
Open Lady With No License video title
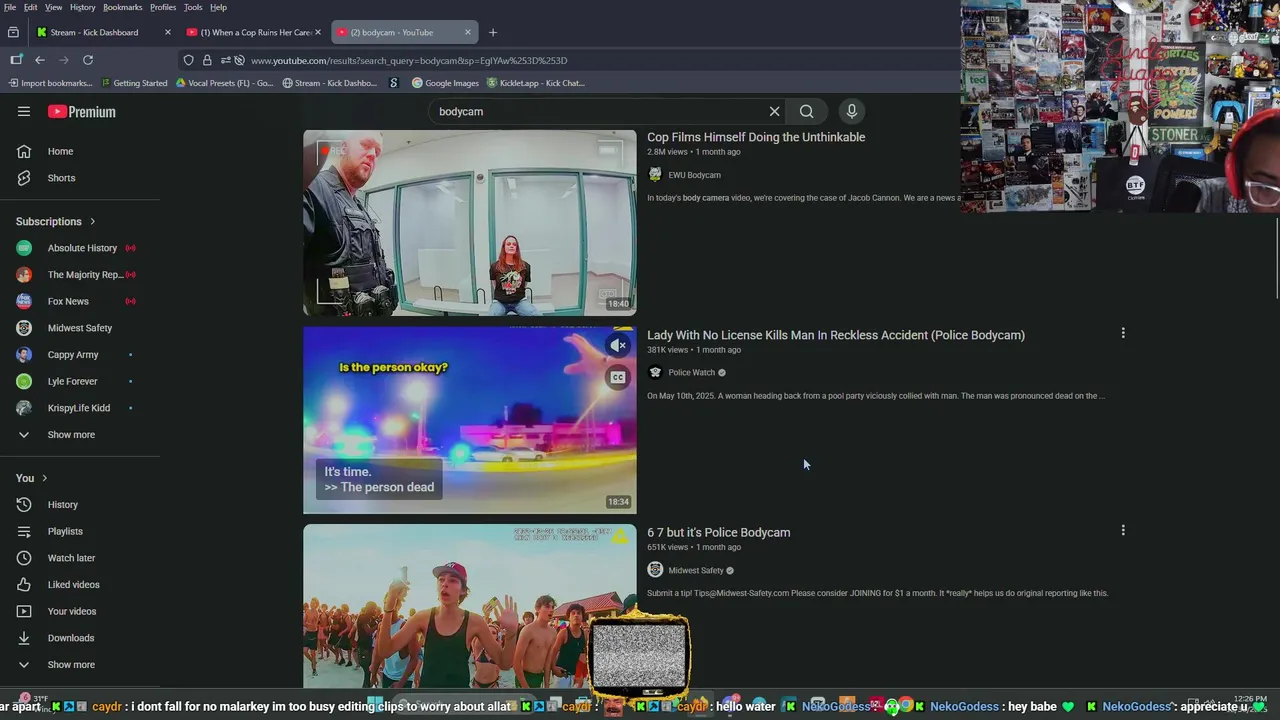[836, 335]
